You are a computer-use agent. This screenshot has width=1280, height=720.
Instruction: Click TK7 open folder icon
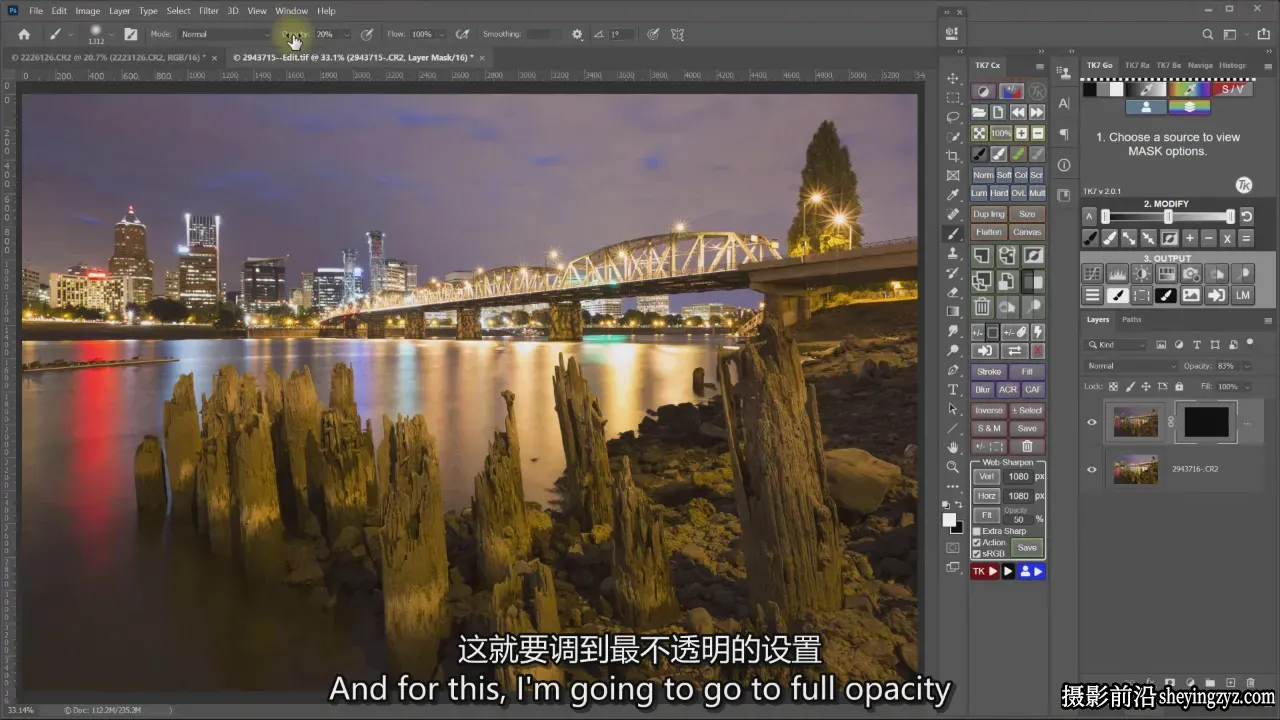pos(980,112)
